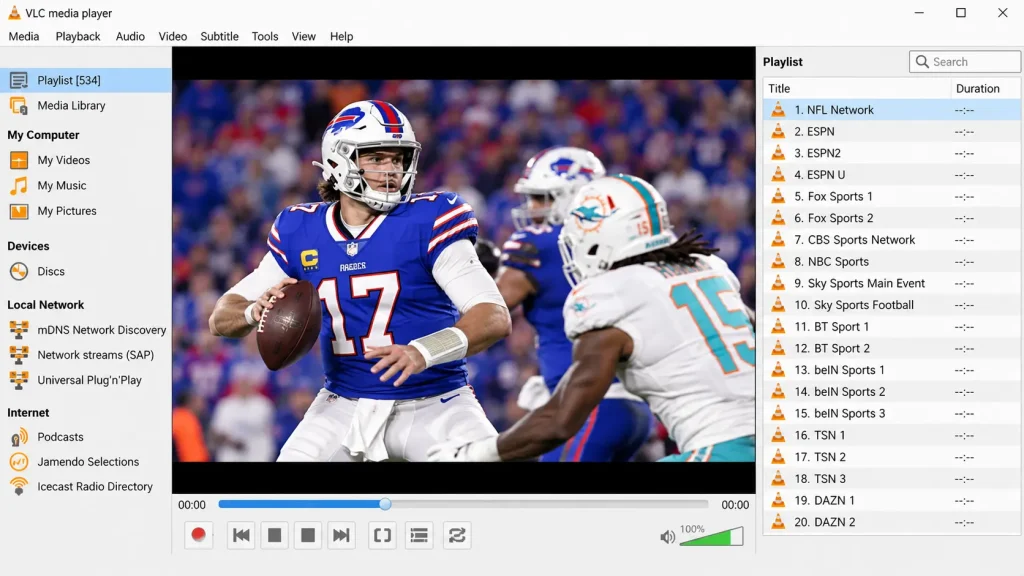Select '8. NBC Sports' playlist entry

tap(891, 262)
